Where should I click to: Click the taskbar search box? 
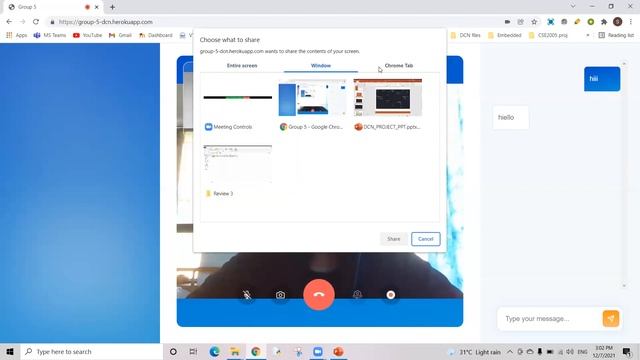[91, 351]
